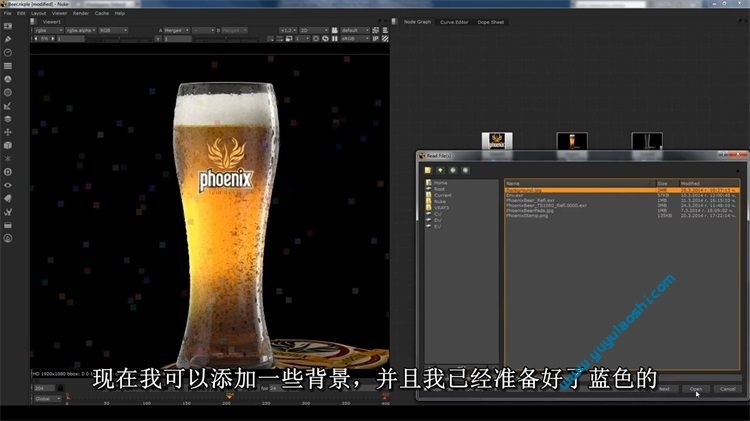The height and width of the screenshot is (421, 750).
Task: Click the third icon in the Read File toolbar
Action: (452, 170)
